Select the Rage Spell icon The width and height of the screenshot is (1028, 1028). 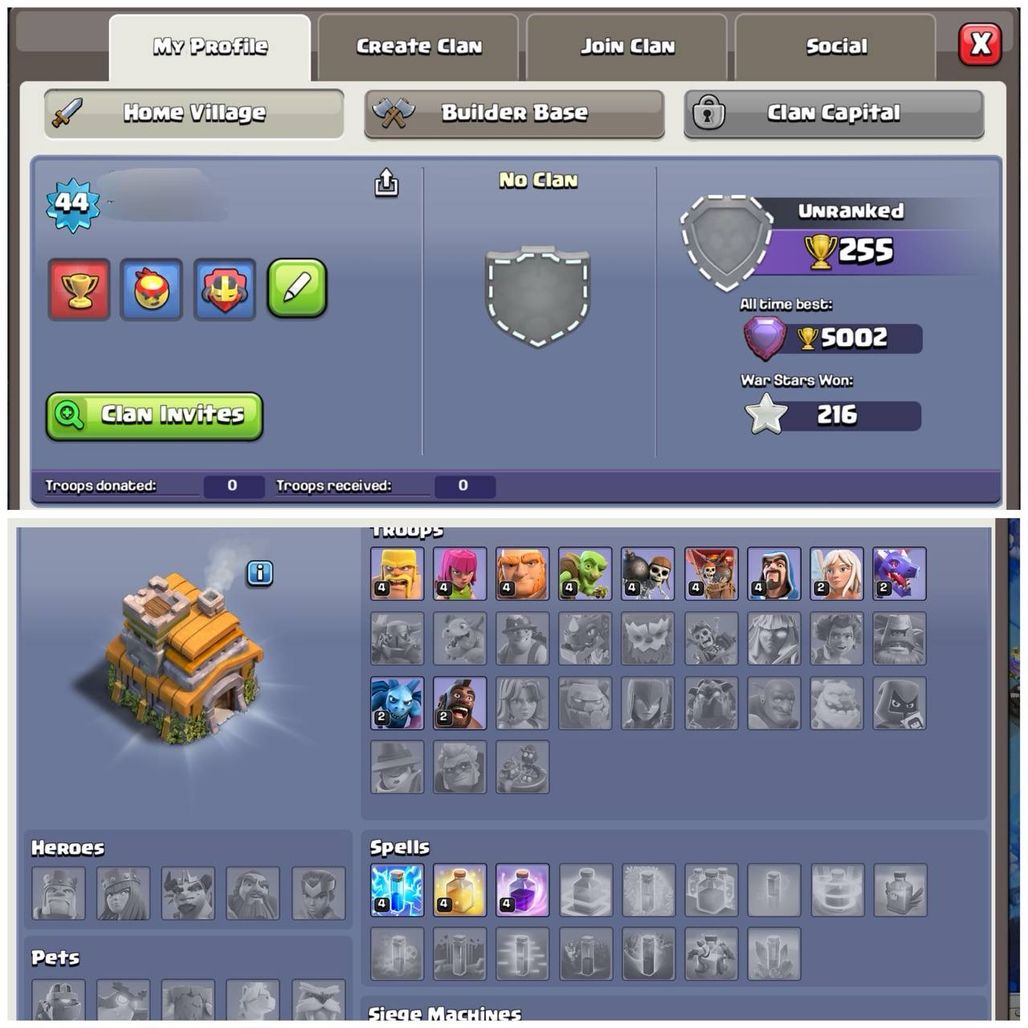coord(523,890)
